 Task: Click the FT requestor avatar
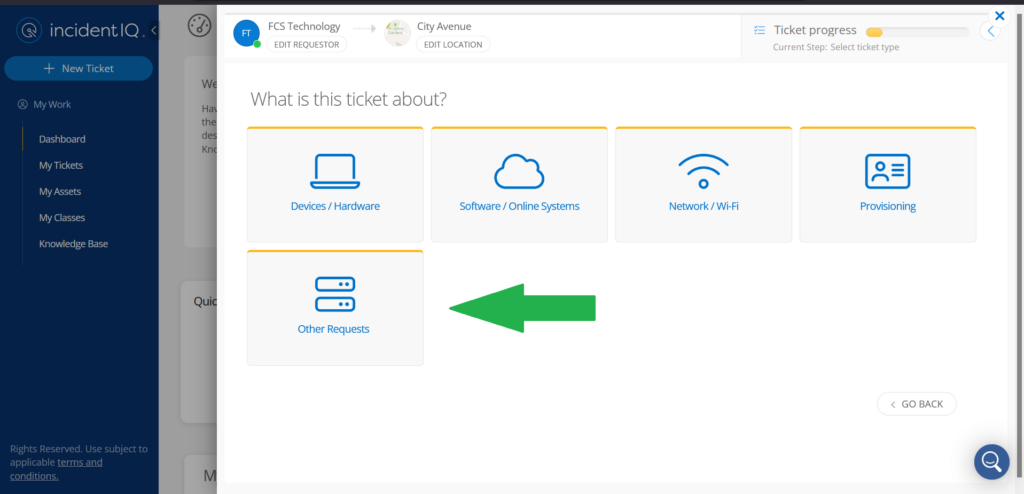(x=246, y=33)
